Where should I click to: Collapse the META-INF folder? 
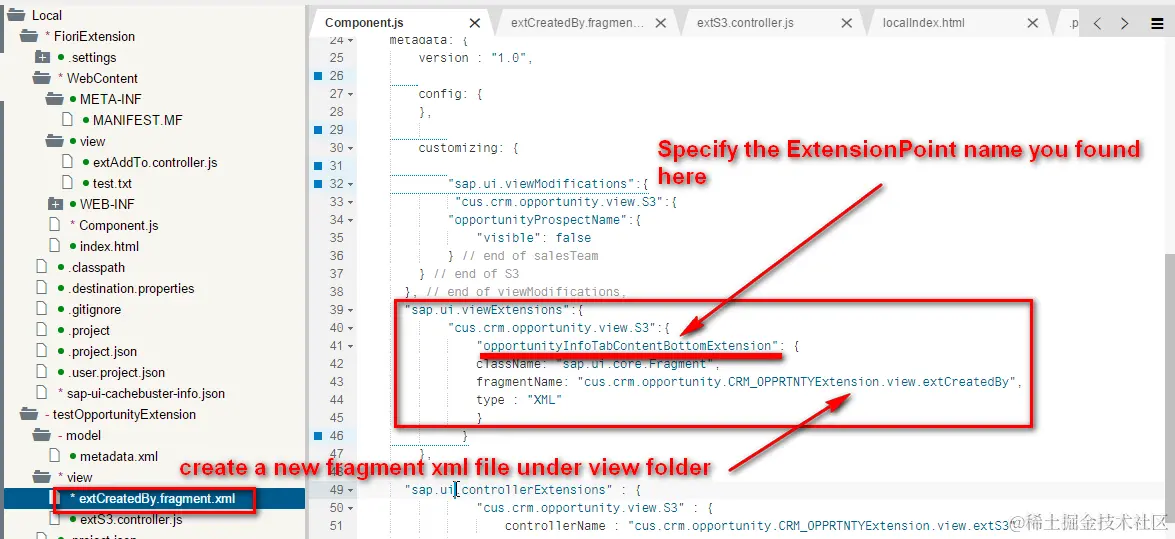55,99
